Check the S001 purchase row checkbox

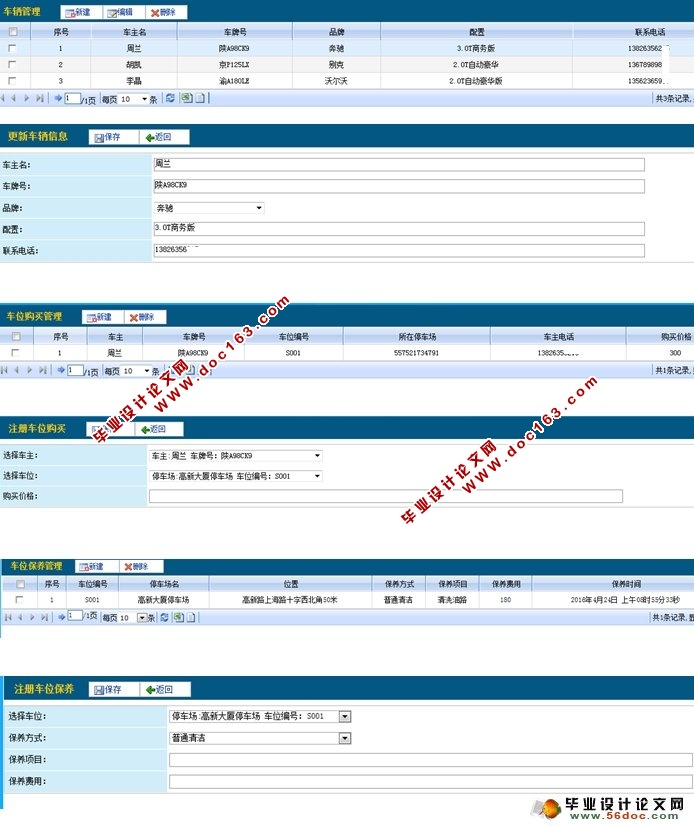tap(15, 352)
